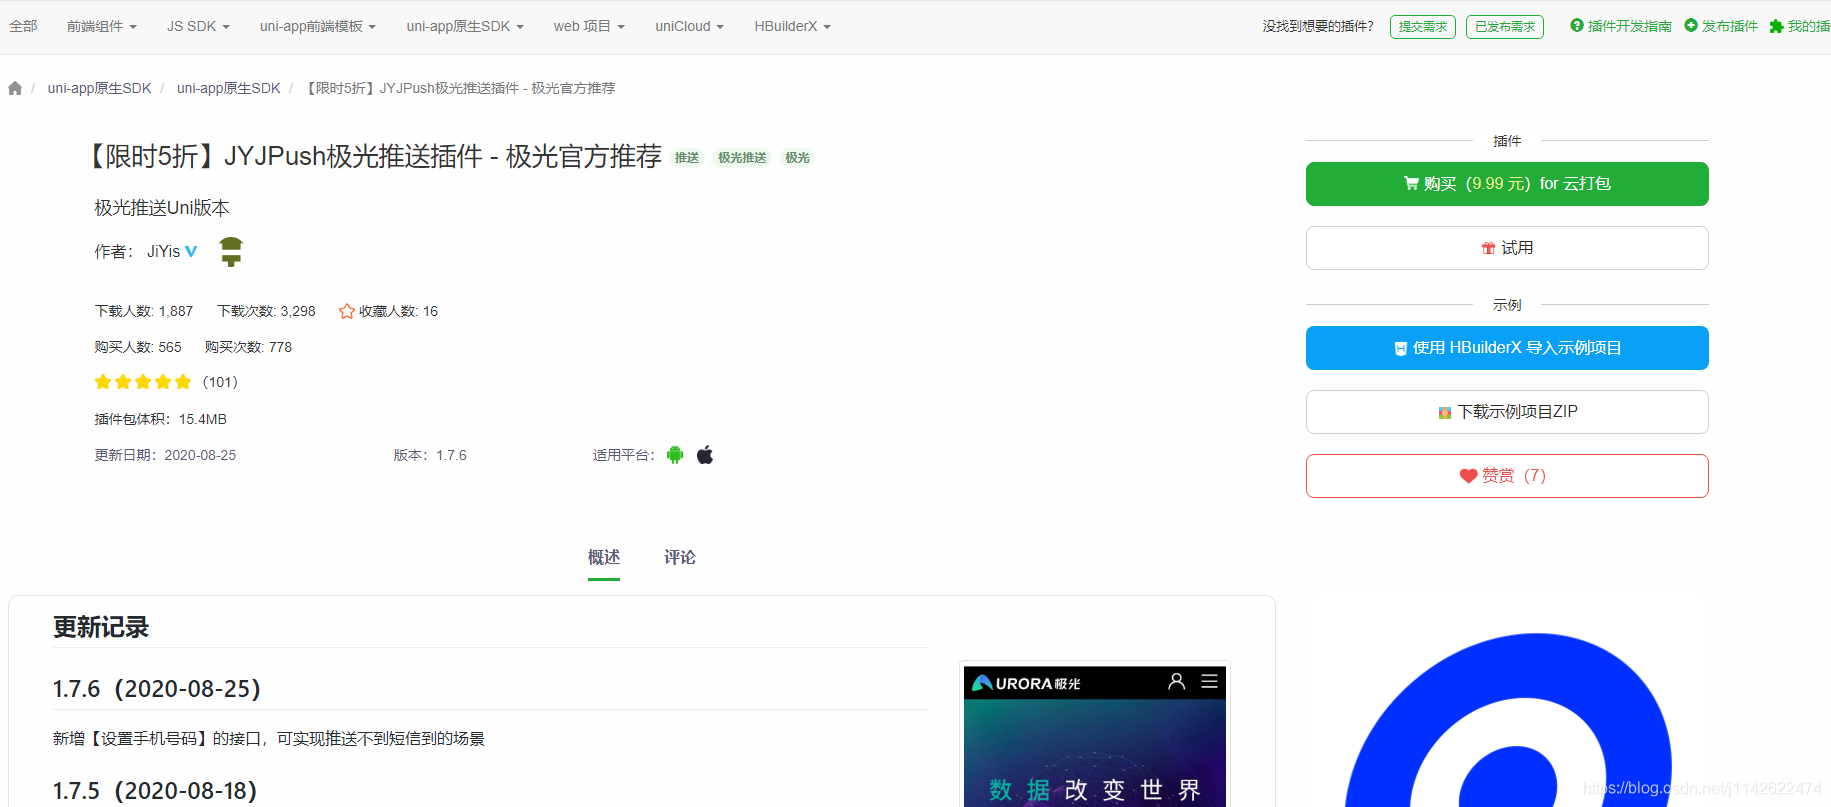
Task: Click the 插件包体积: 15.4MB text
Action: click(161, 419)
